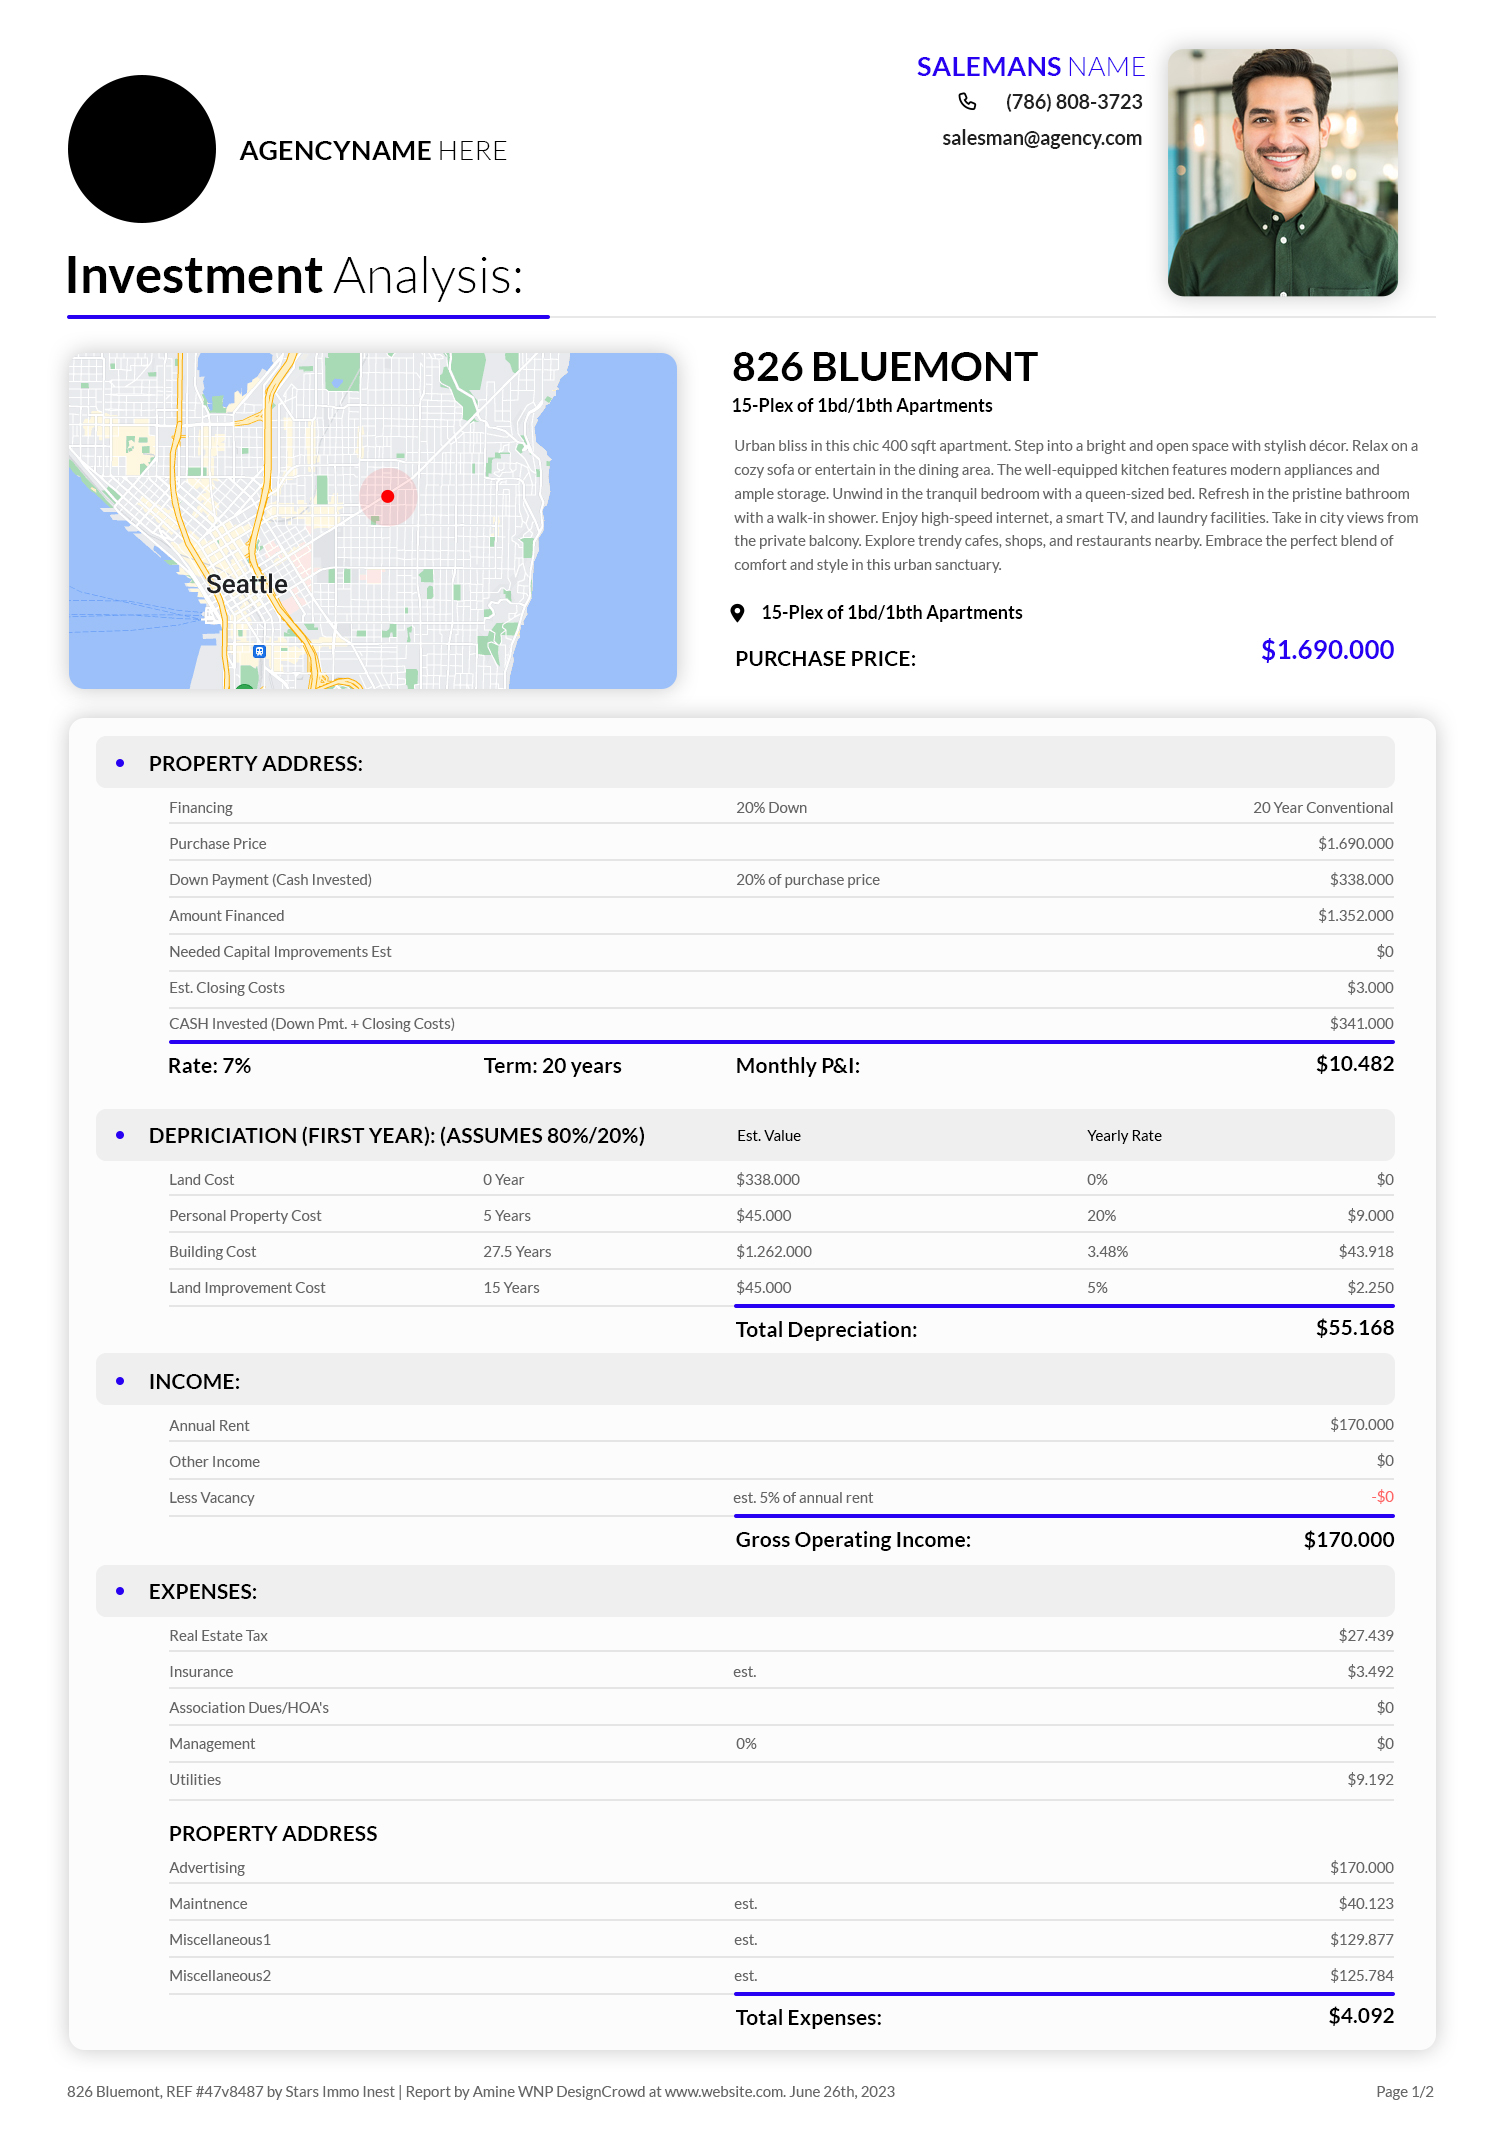This screenshot has width=1512, height=2138.
Task: Click the bullet beside EXPENSES header
Action: click(120, 1591)
